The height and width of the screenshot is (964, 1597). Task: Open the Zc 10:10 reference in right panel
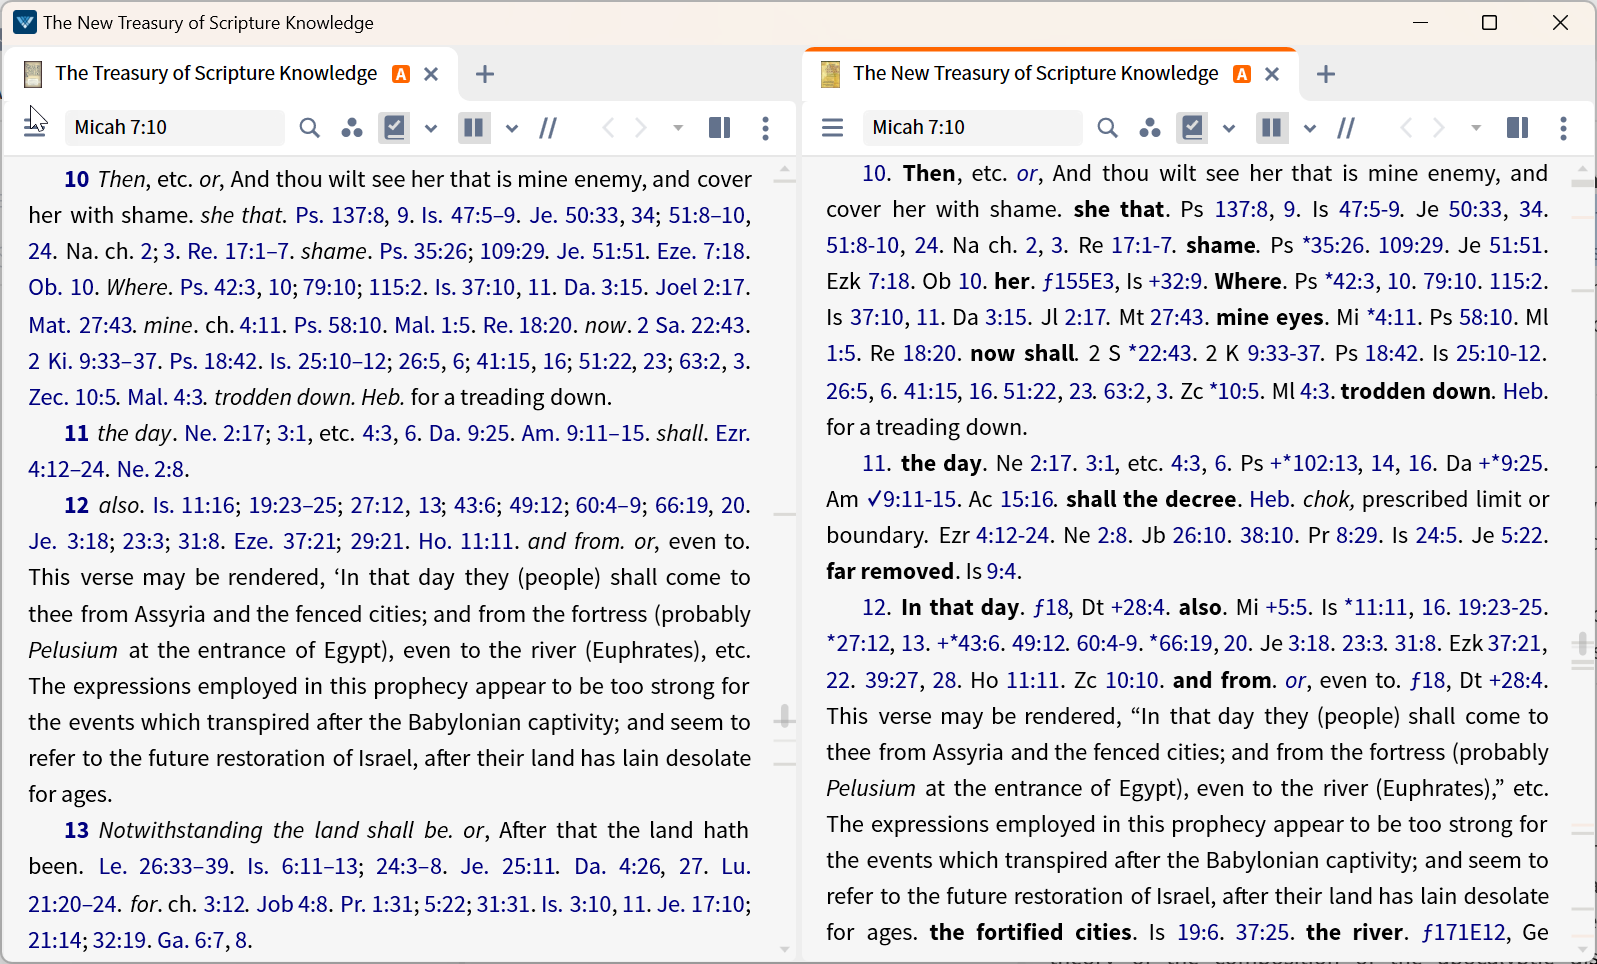coord(1132,680)
